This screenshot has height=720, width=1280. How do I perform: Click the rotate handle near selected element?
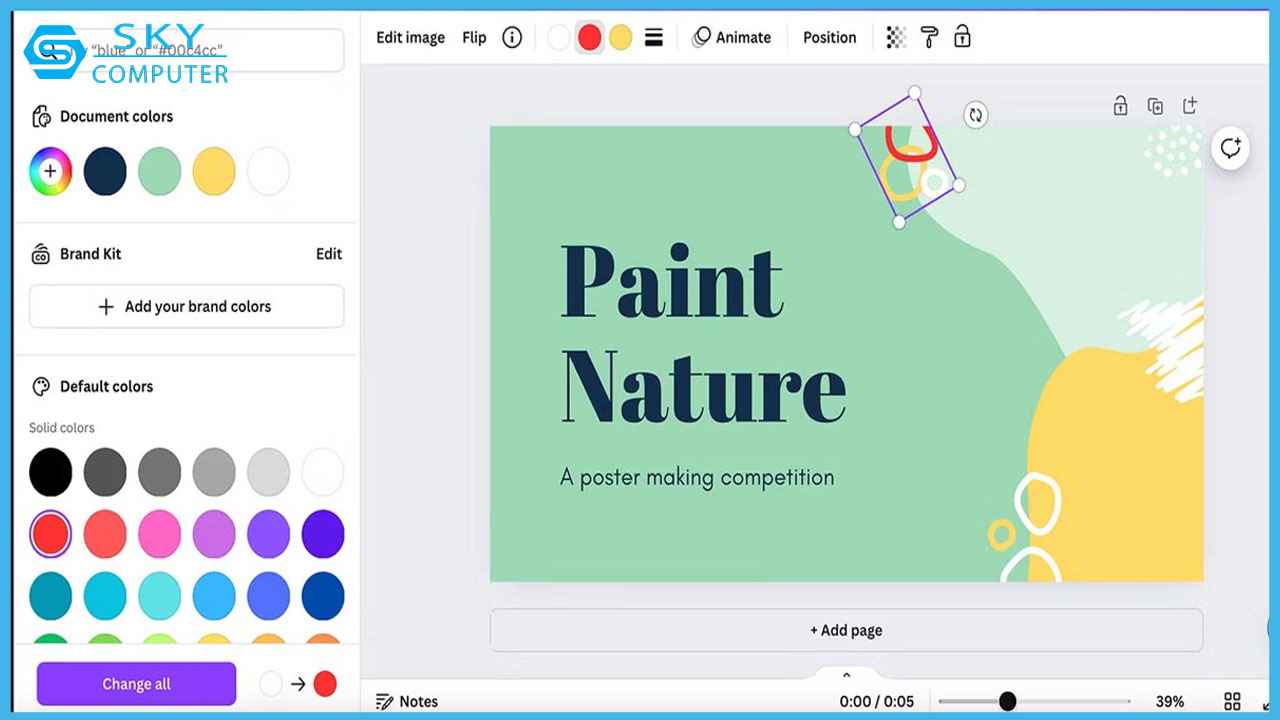(975, 115)
